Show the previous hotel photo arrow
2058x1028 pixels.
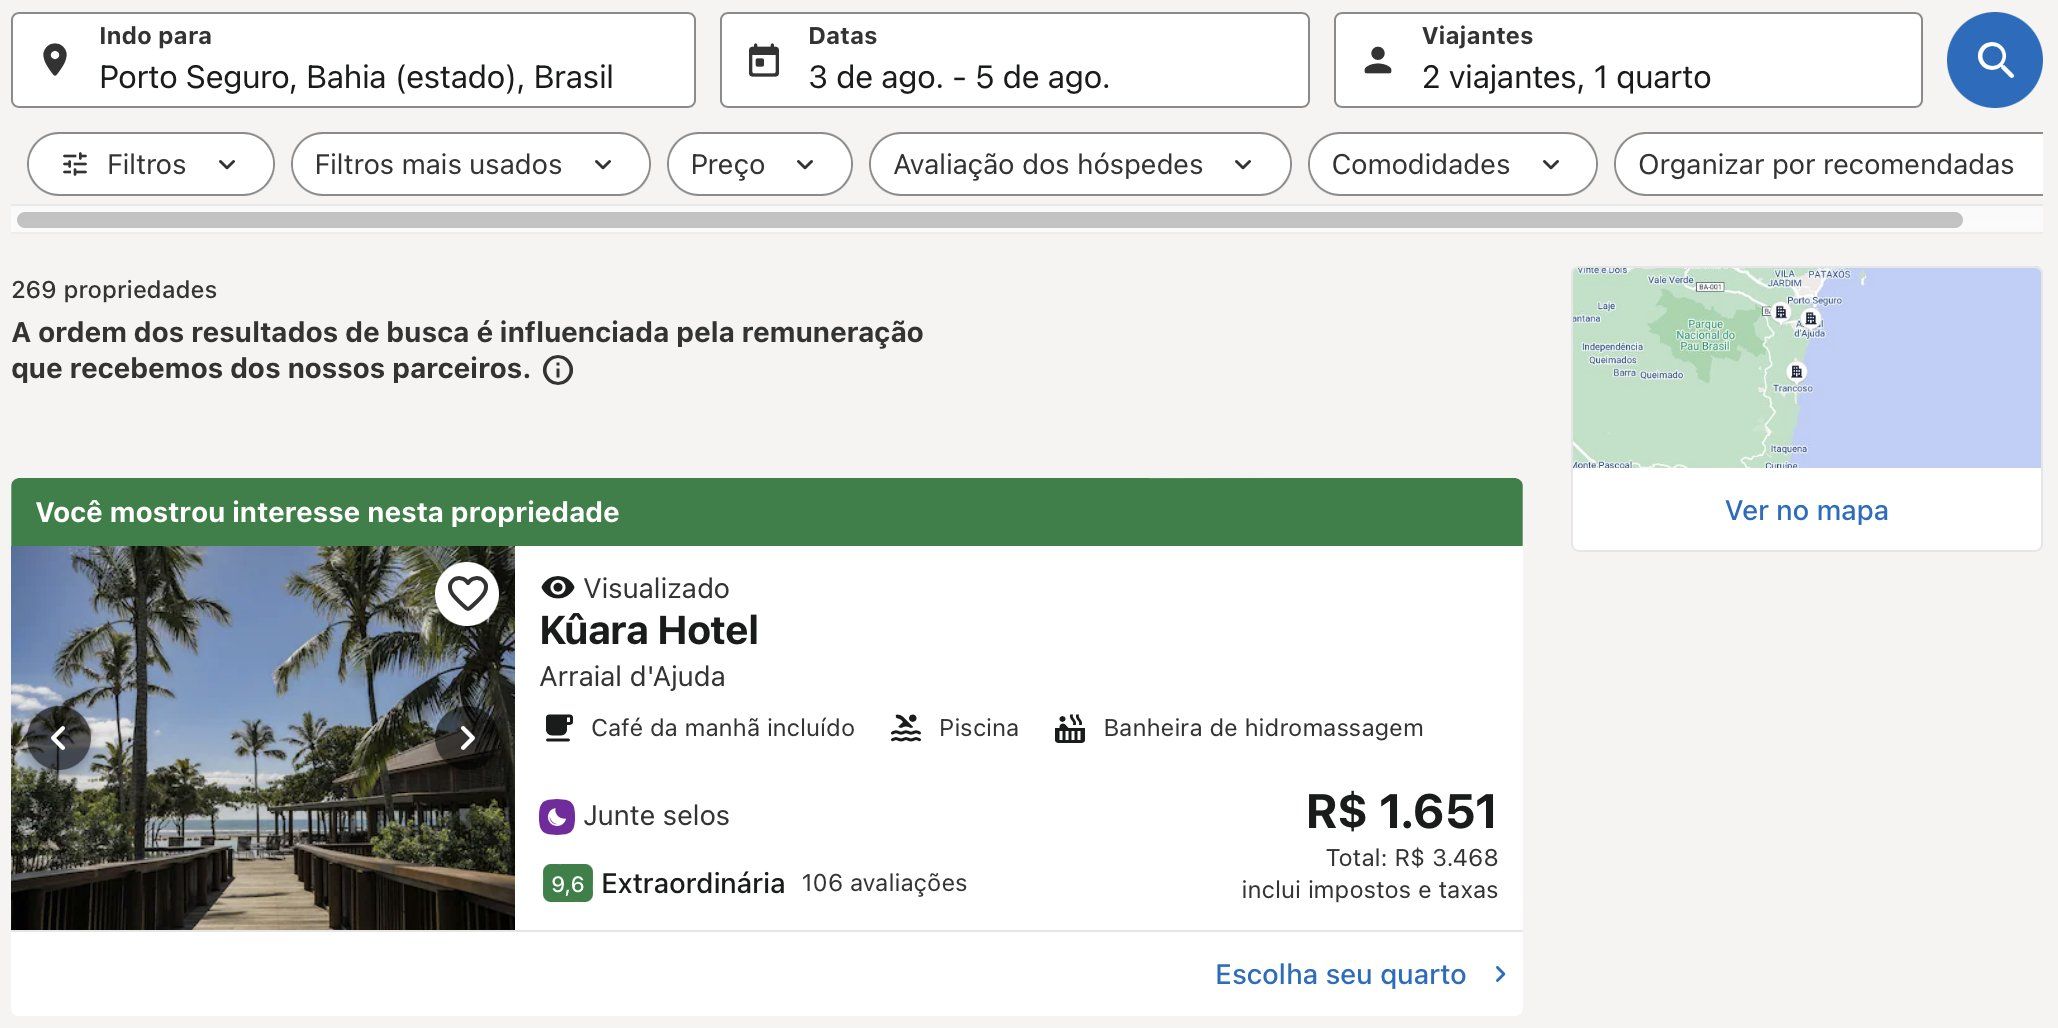coord(59,738)
